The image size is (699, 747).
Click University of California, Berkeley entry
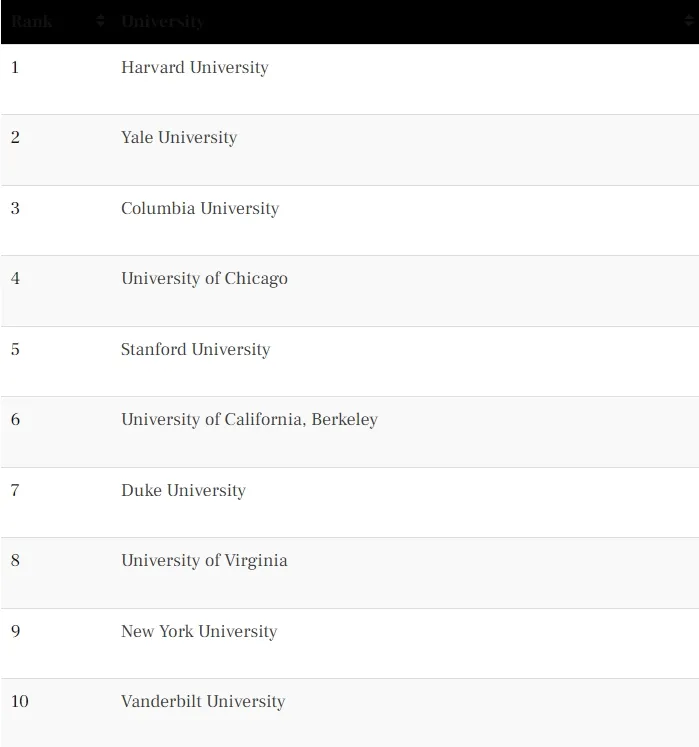tap(249, 419)
